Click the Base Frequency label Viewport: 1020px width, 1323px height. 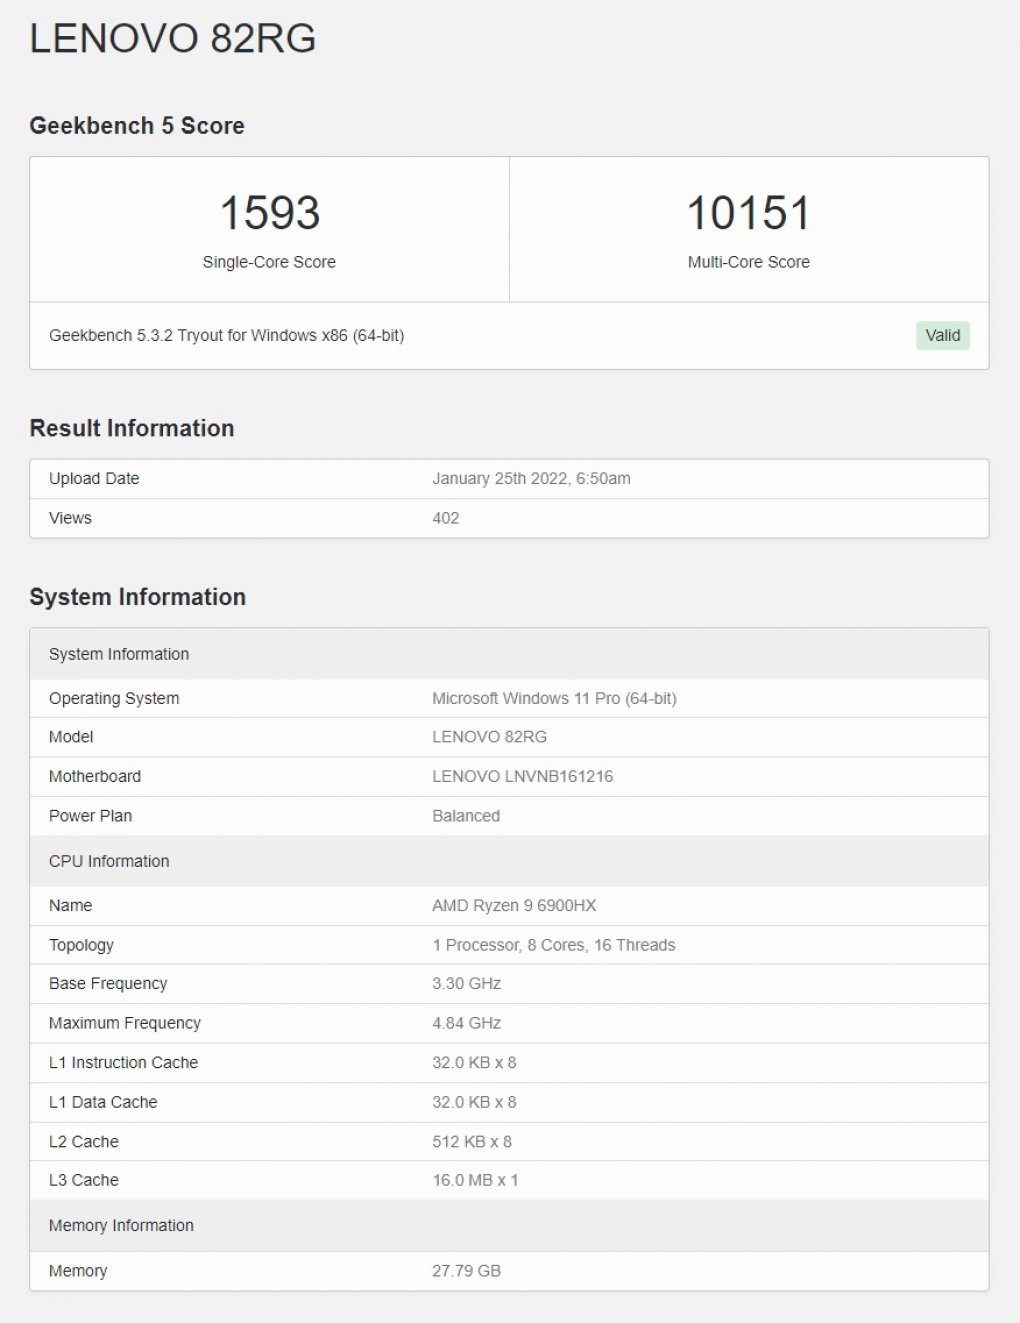pos(108,984)
